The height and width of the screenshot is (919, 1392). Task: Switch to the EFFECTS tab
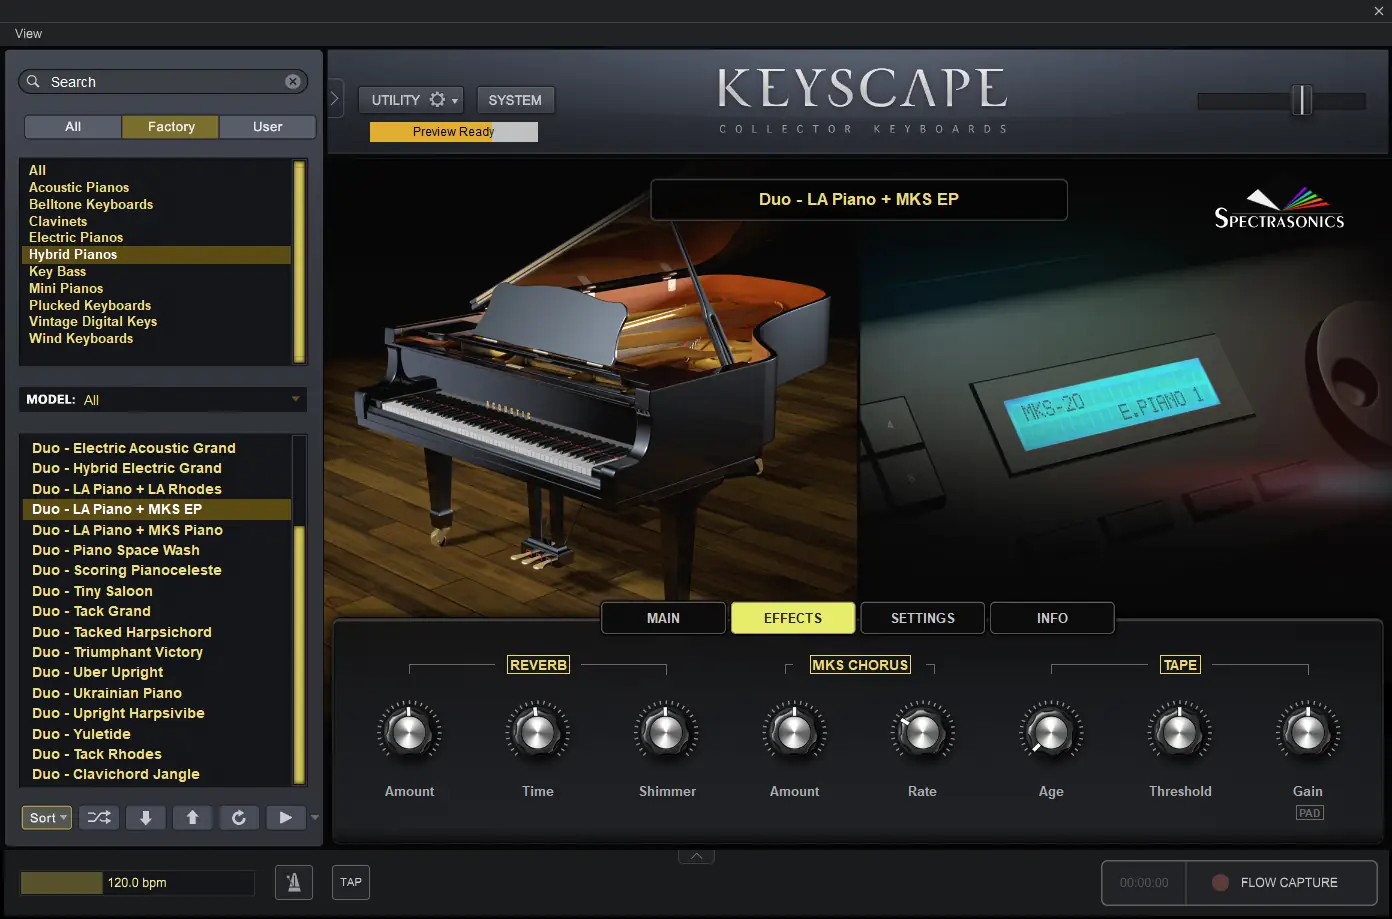[x=792, y=617]
